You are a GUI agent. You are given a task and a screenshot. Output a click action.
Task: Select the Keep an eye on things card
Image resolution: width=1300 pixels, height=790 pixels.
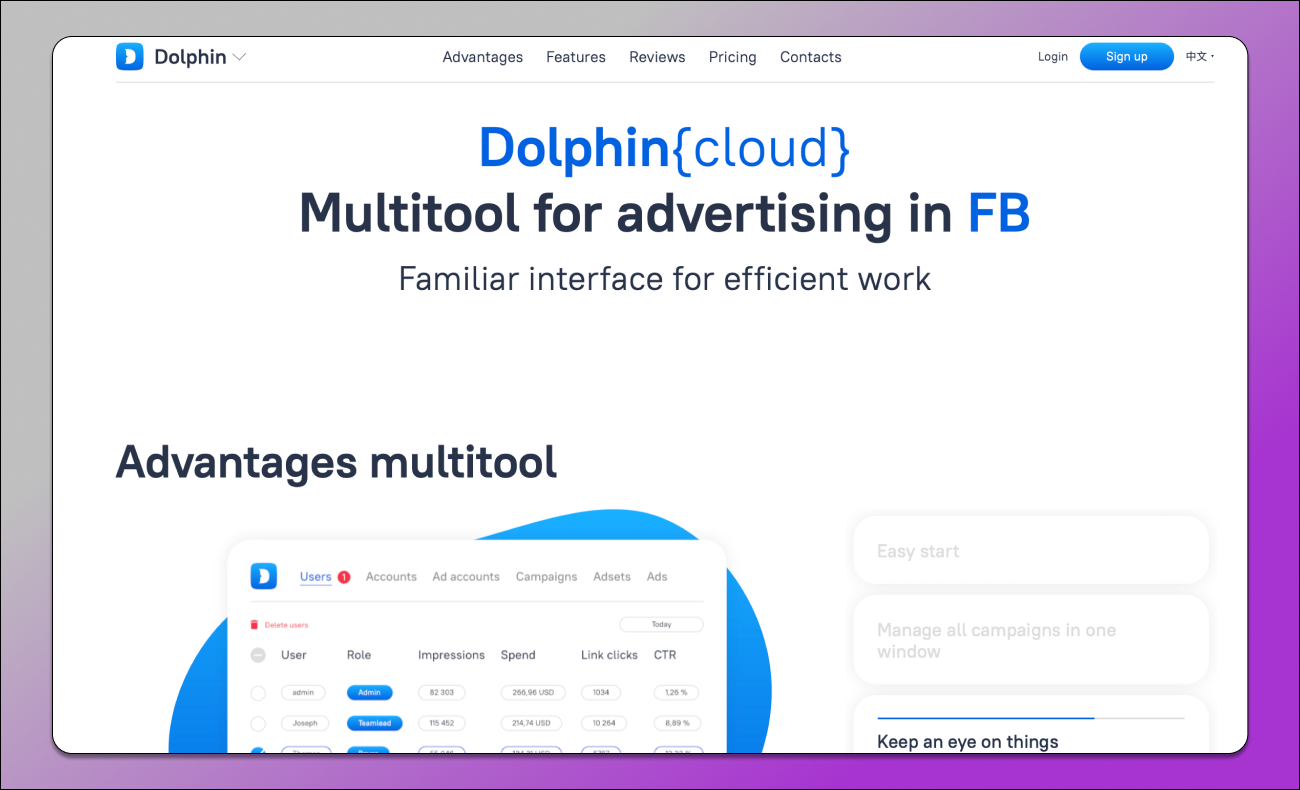[1031, 725]
